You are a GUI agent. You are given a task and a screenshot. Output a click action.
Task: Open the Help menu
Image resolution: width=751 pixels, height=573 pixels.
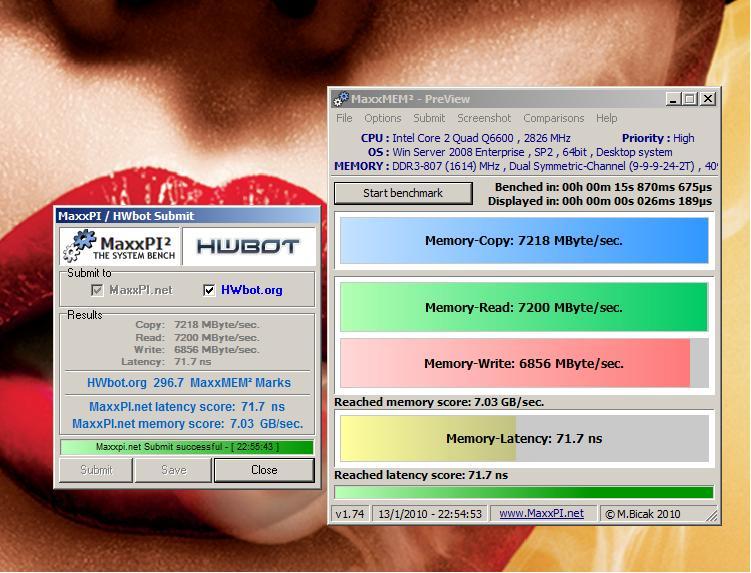pos(606,118)
